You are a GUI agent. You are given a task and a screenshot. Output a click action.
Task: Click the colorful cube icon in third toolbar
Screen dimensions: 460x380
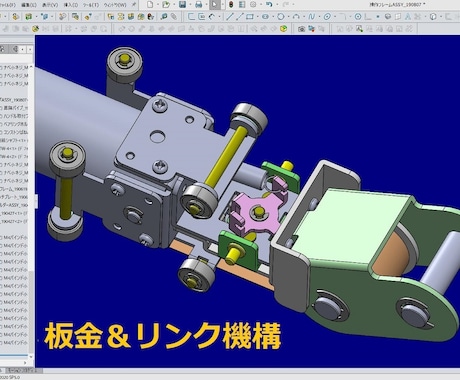pos(283,29)
